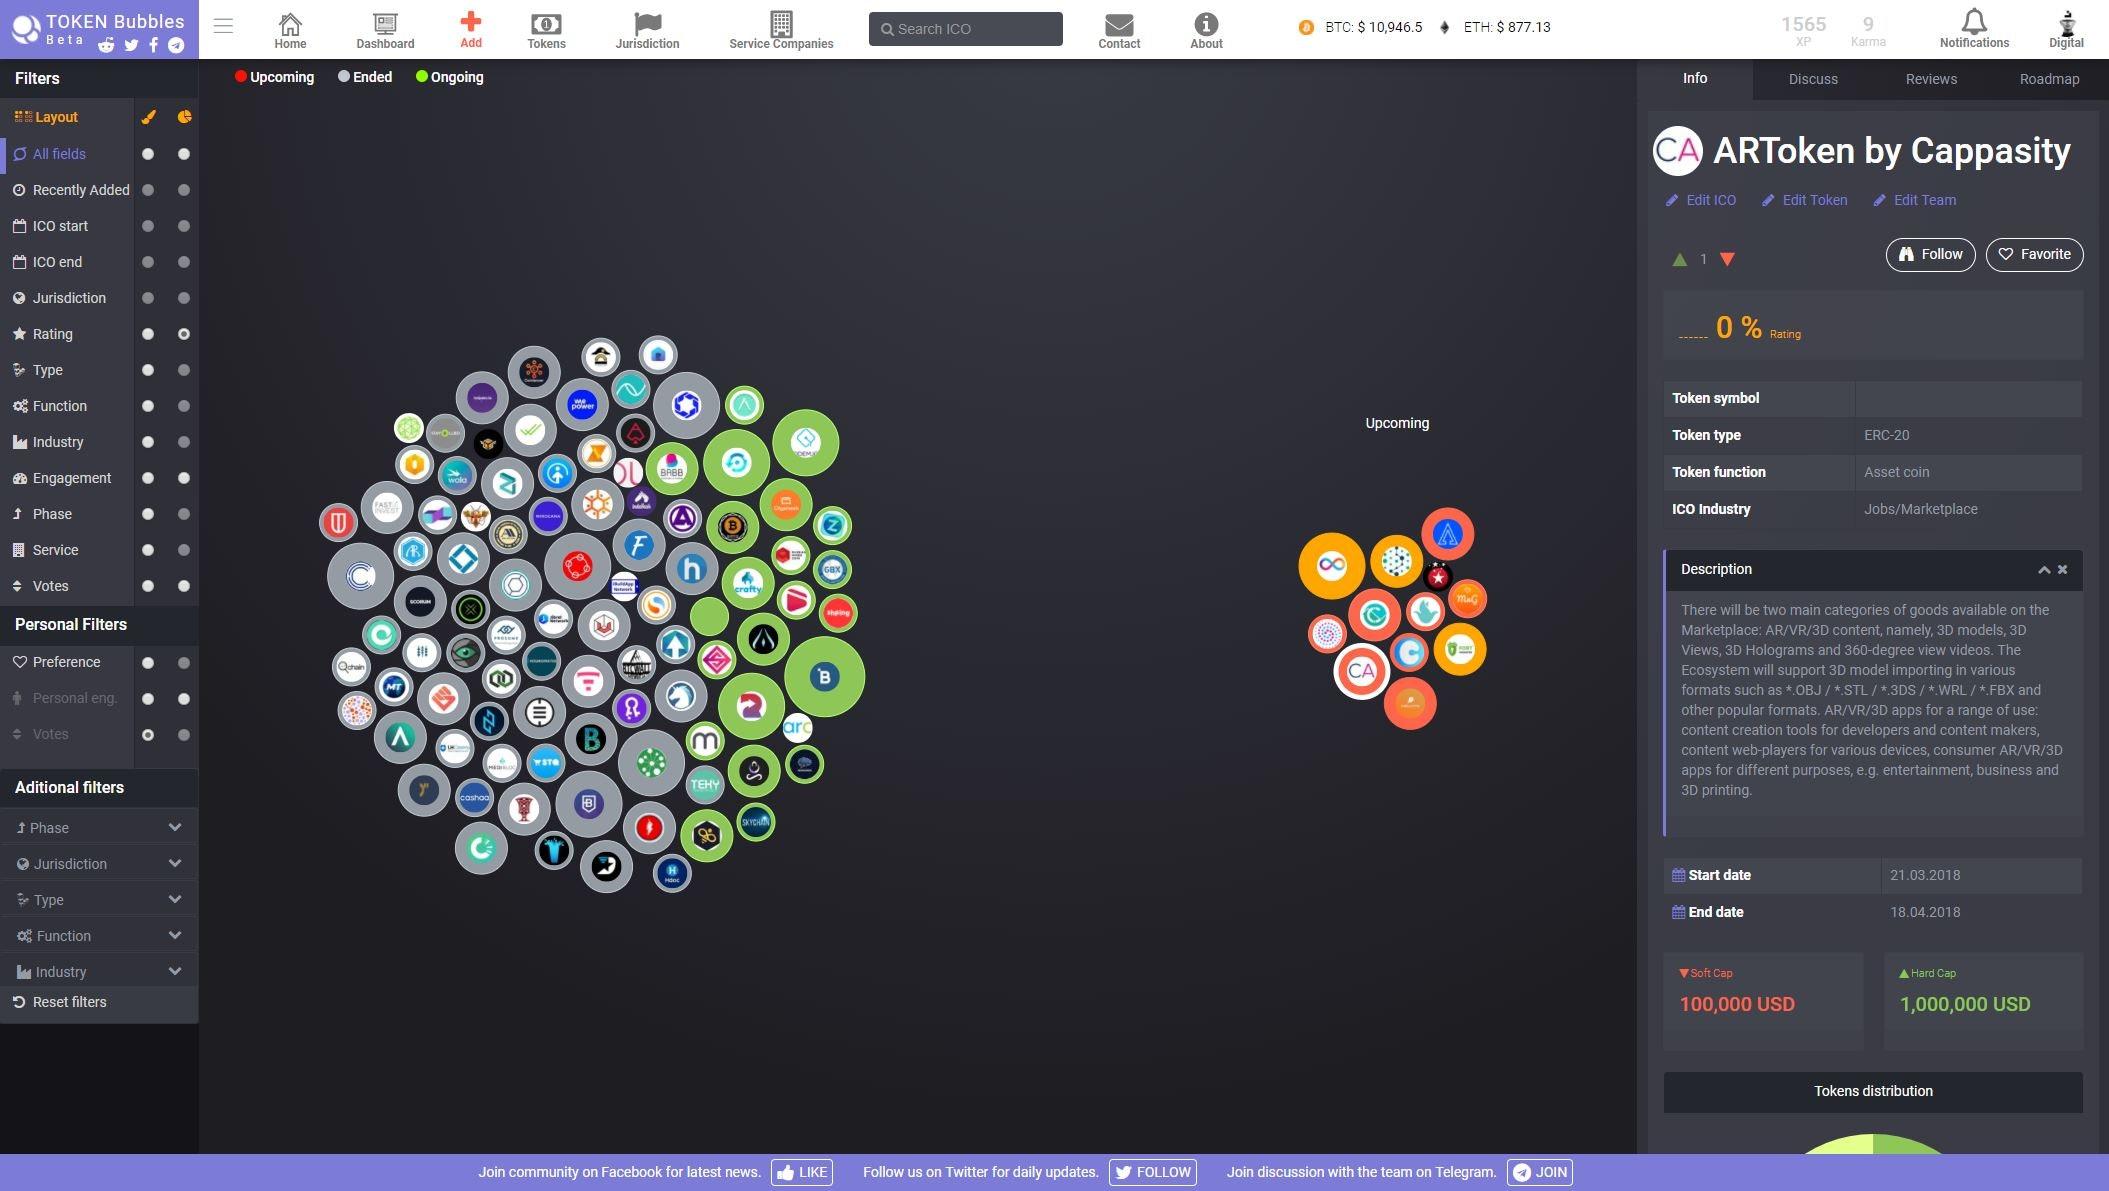2109x1191 pixels.
Task: Downvote ARToken with the red arrow
Action: [x=1727, y=259]
